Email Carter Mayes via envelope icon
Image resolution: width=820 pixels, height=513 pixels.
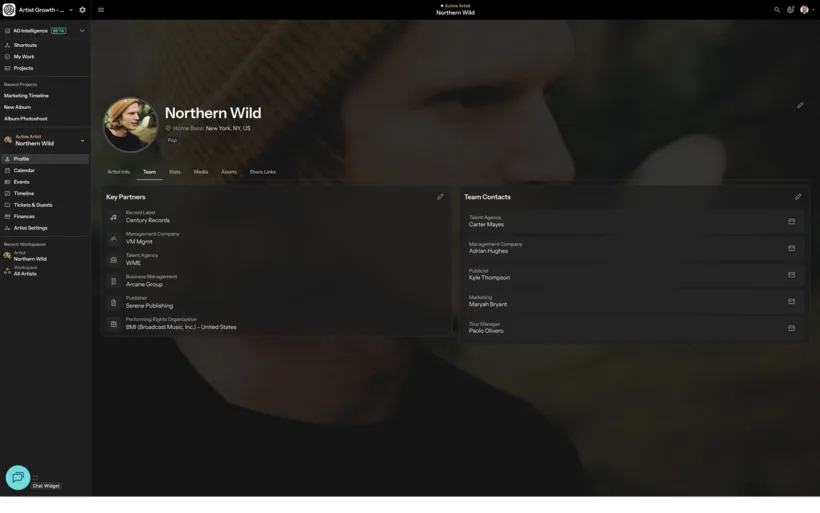(x=792, y=222)
